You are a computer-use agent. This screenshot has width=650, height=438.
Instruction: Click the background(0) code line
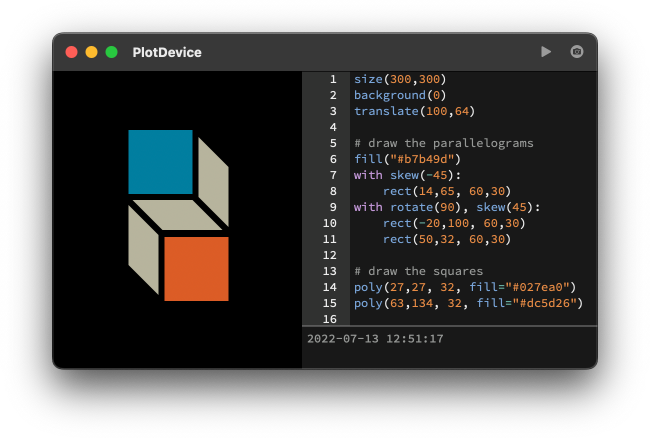[x=395, y=95]
